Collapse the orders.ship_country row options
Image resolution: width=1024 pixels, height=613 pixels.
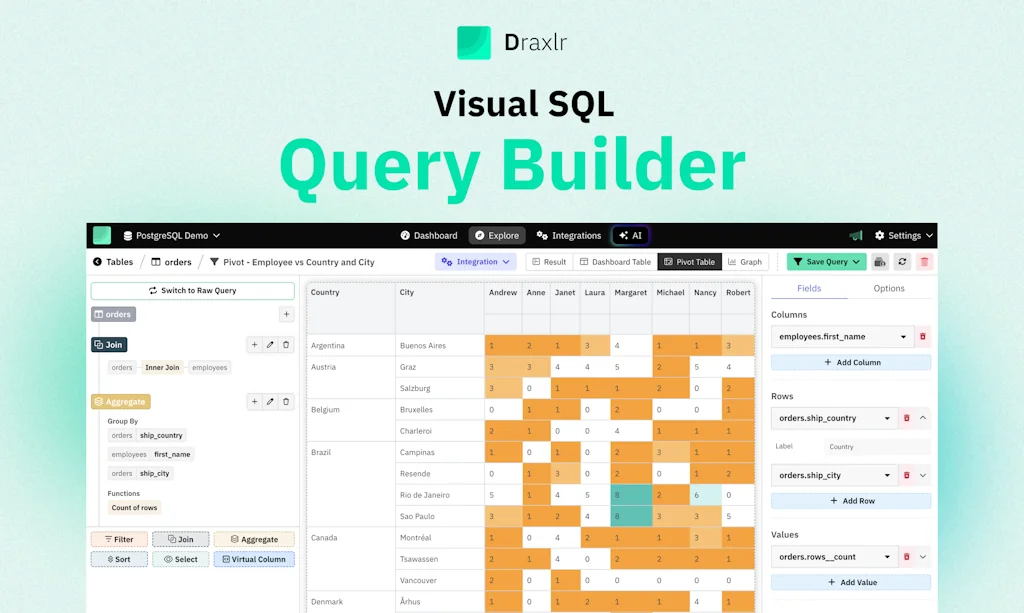coord(923,418)
